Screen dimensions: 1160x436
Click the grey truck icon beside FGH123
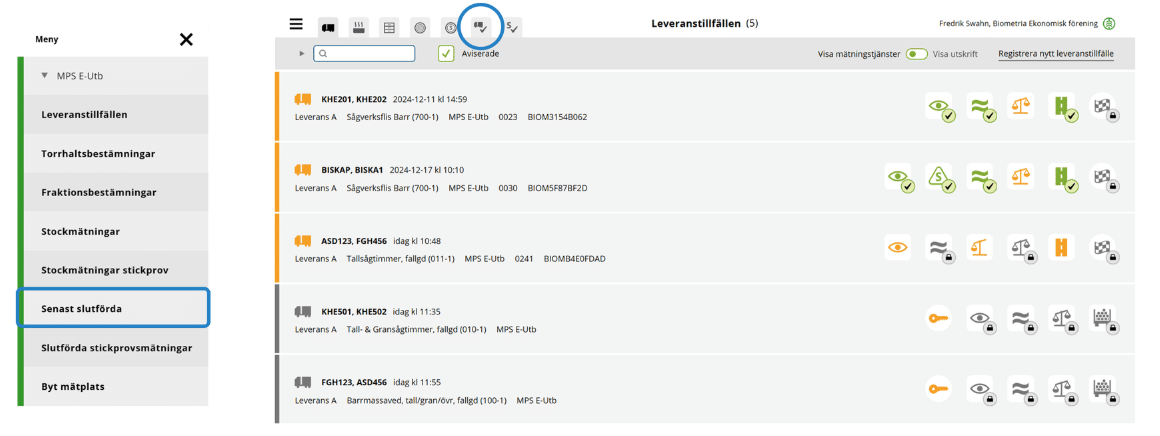point(302,382)
